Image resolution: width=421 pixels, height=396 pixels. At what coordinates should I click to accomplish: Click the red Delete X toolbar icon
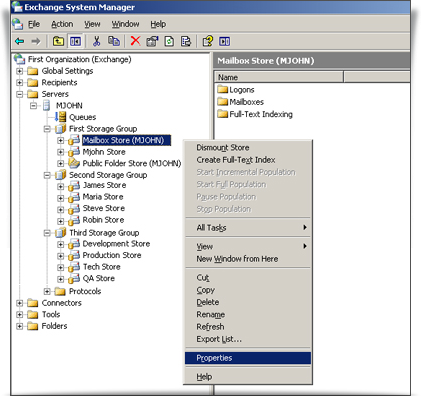[x=135, y=41]
